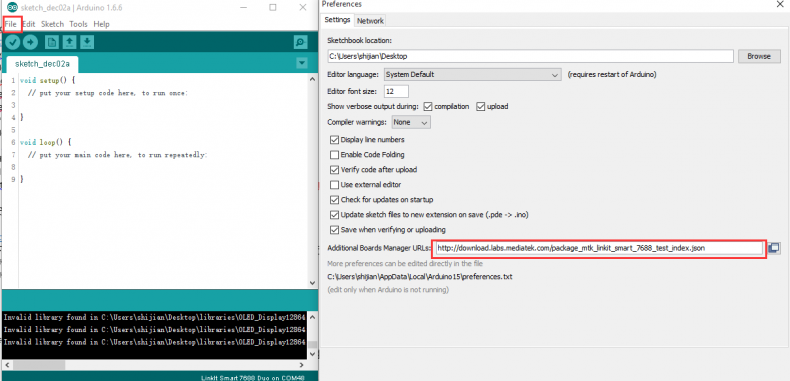Open the tab options dropdown arrow
Image resolution: width=790 pixels, height=381 pixels.
click(x=302, y=63)
